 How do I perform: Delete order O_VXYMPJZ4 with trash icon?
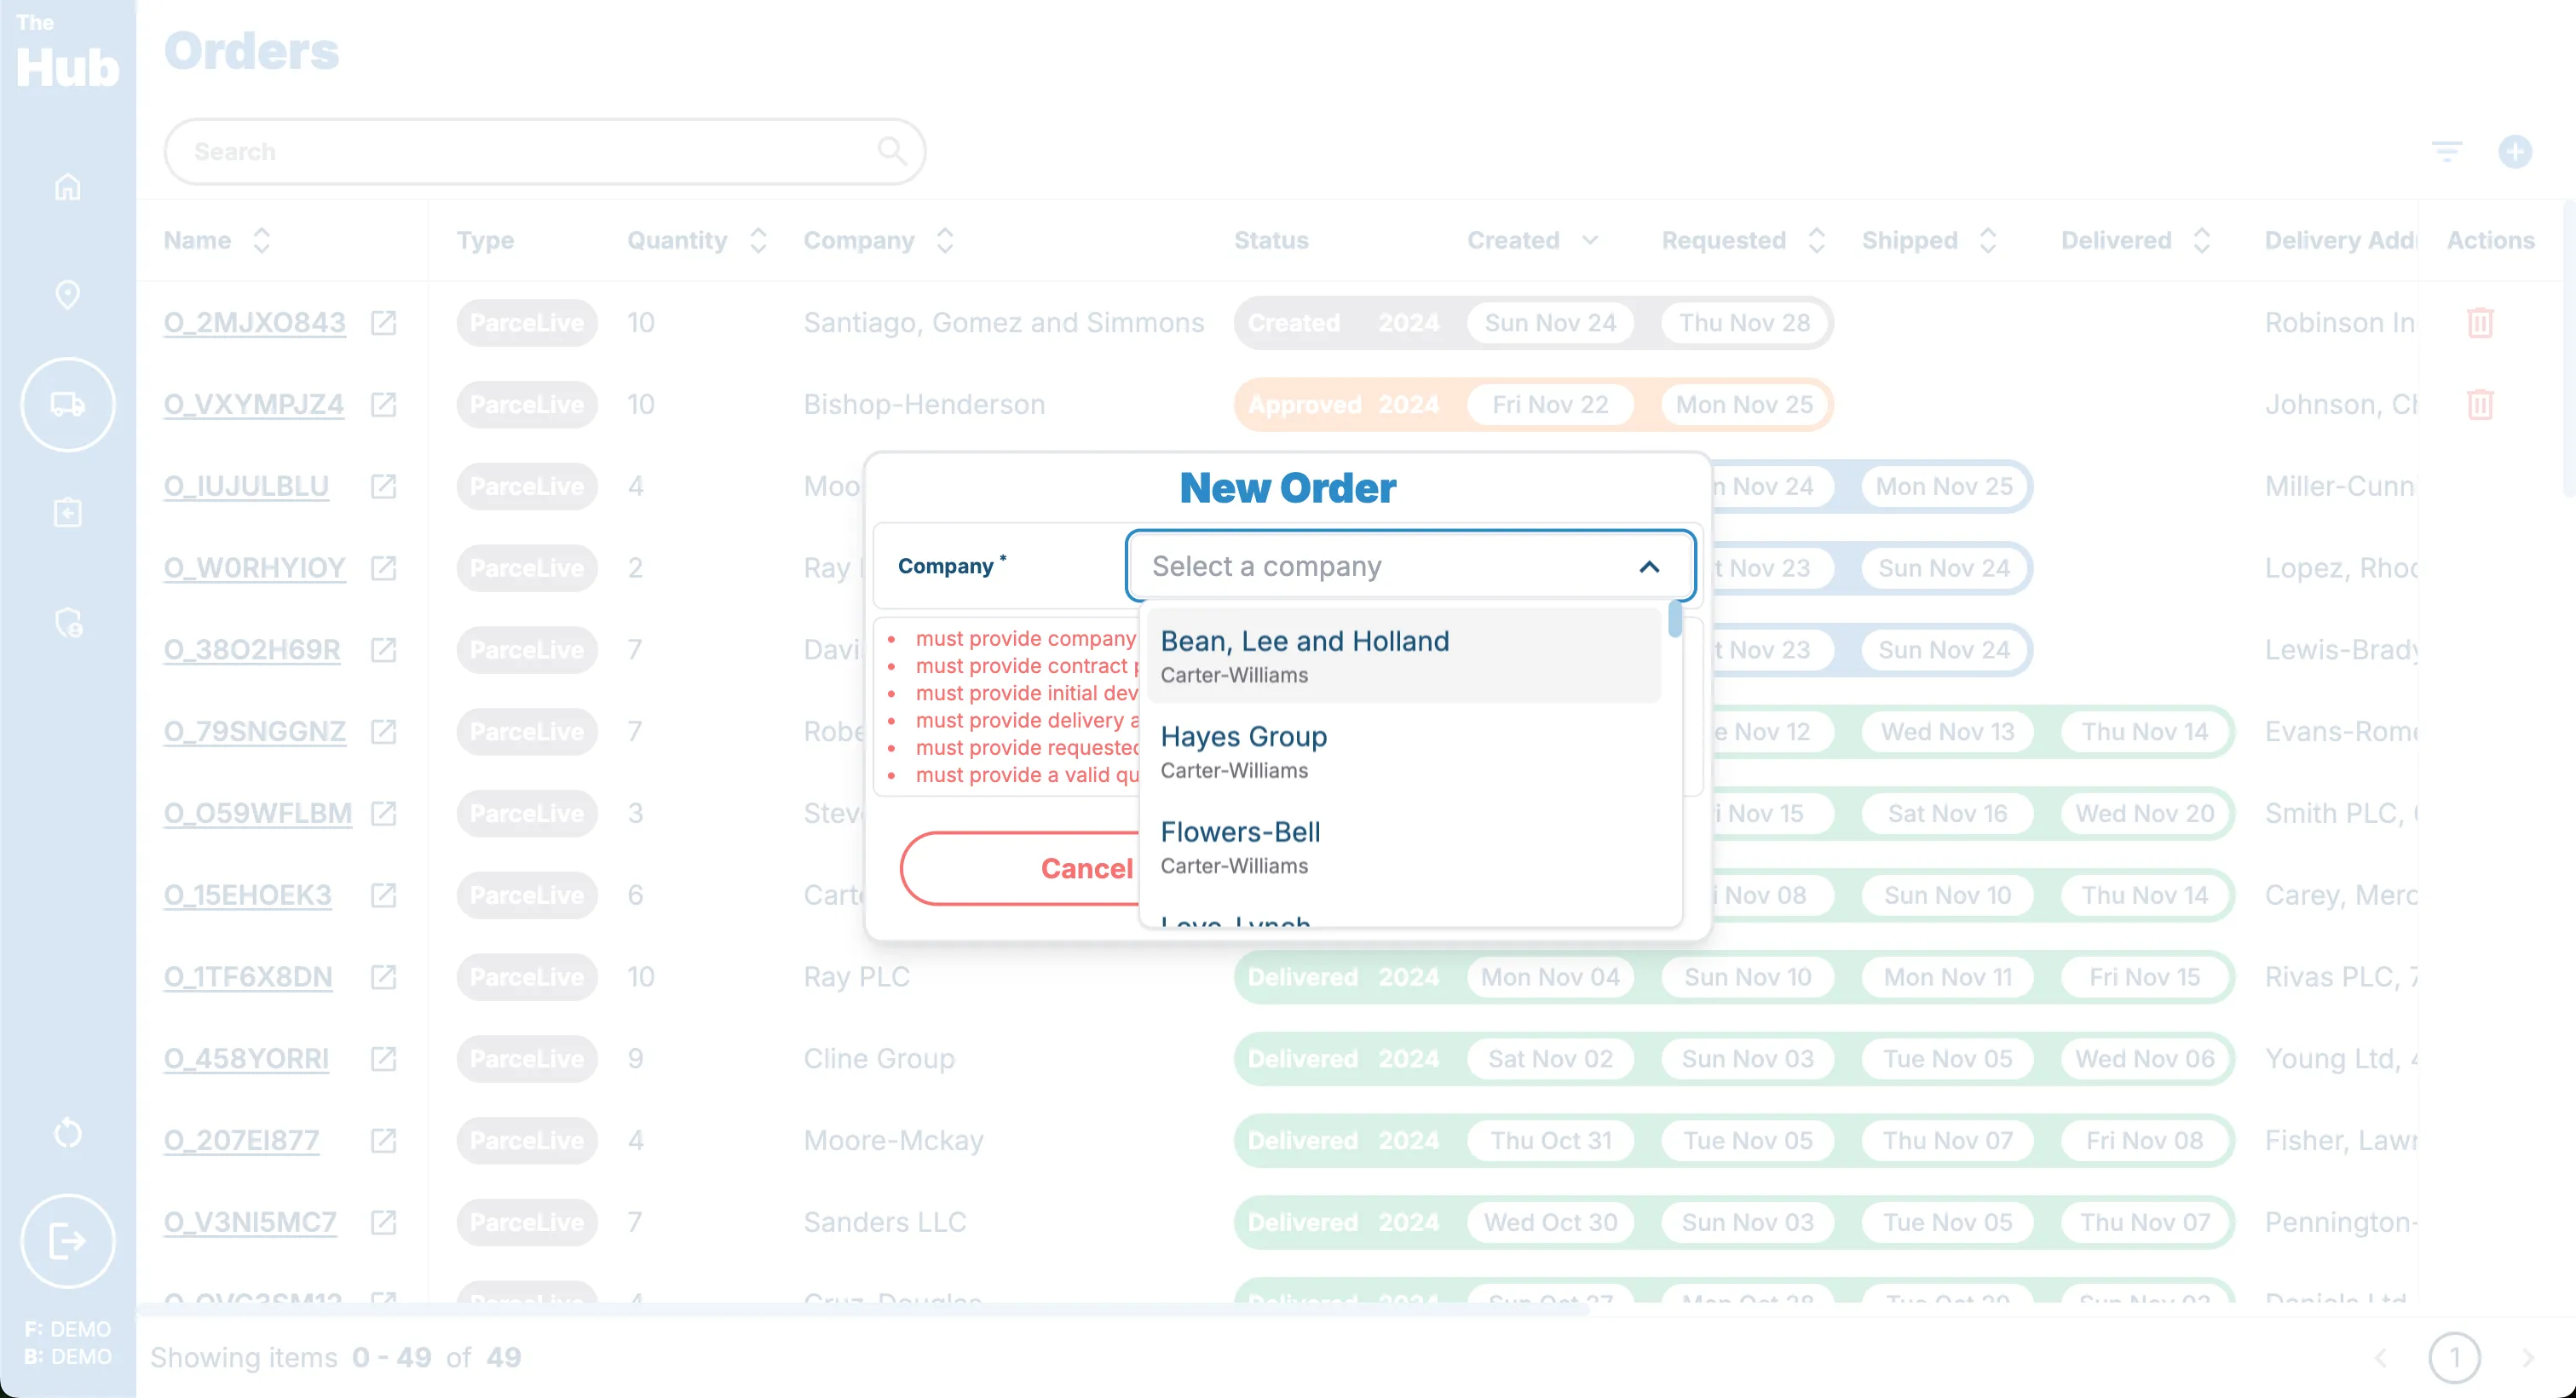pos(2480,405)
